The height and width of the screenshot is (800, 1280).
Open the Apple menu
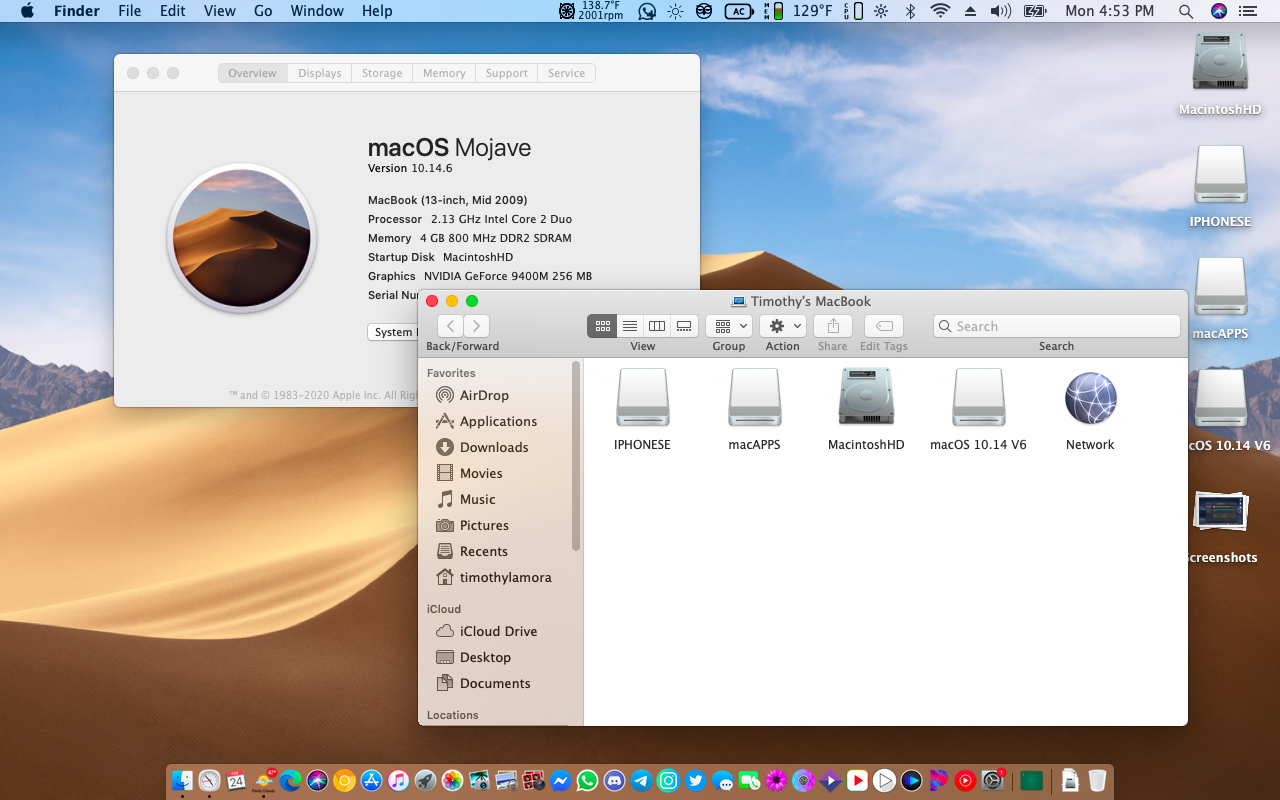pyautogui.click(x=27, y=11)
